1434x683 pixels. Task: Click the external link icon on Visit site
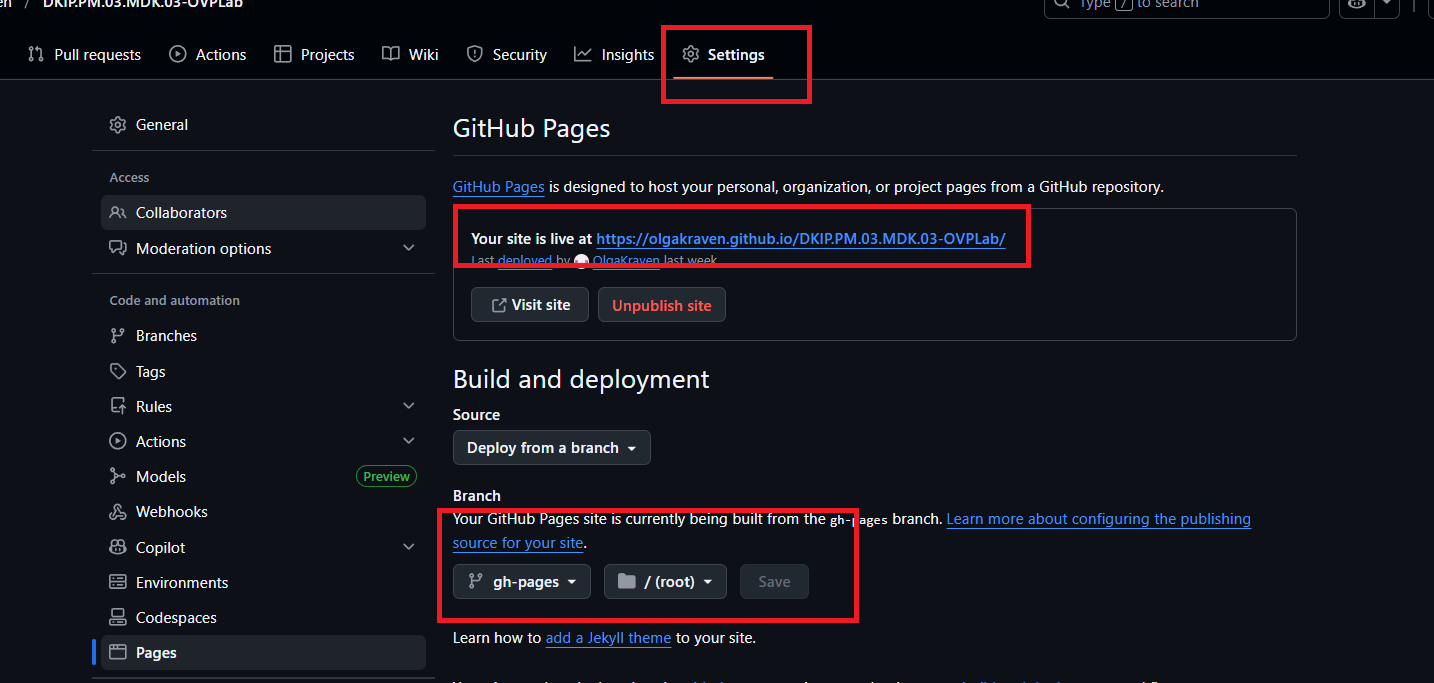pyautogui.click(x=498, y=305)
